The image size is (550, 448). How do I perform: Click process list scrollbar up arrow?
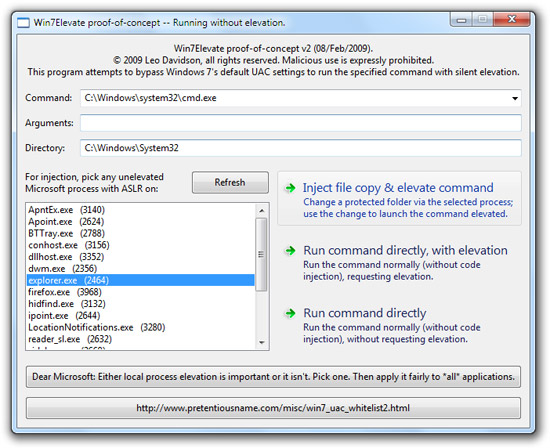click(262, 210)
